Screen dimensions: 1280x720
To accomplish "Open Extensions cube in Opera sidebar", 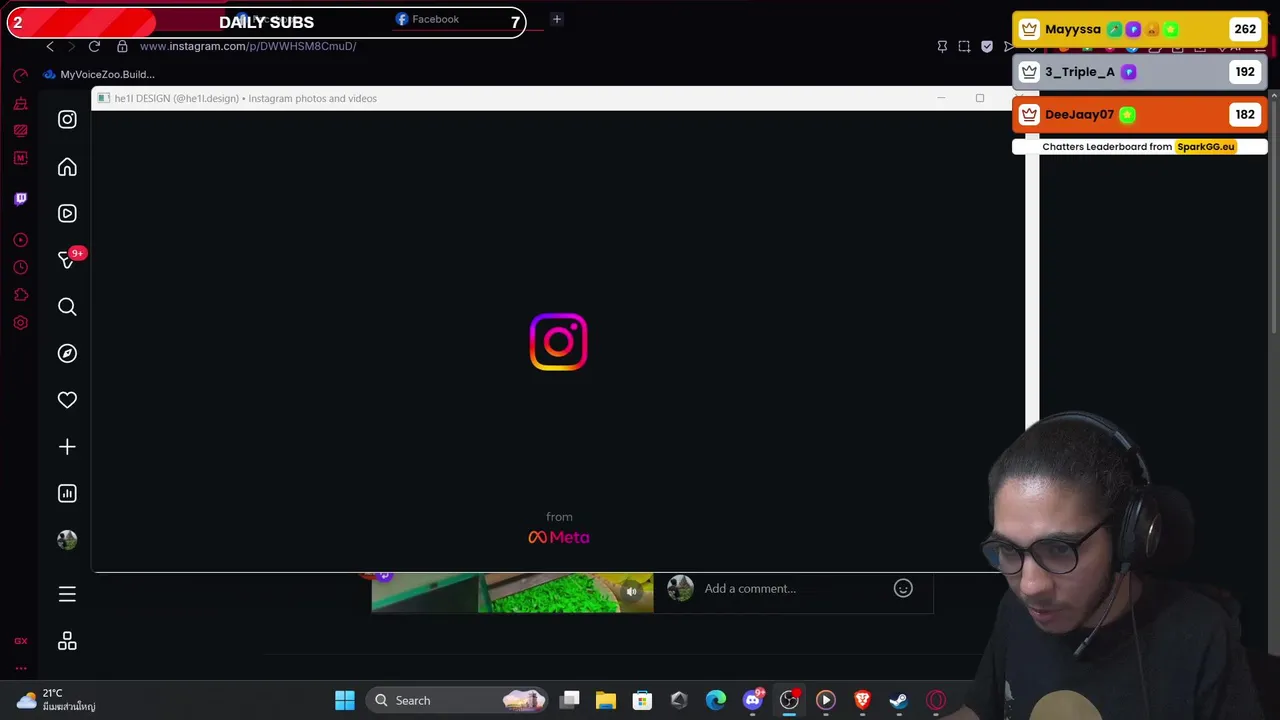I will coord(20,295).
